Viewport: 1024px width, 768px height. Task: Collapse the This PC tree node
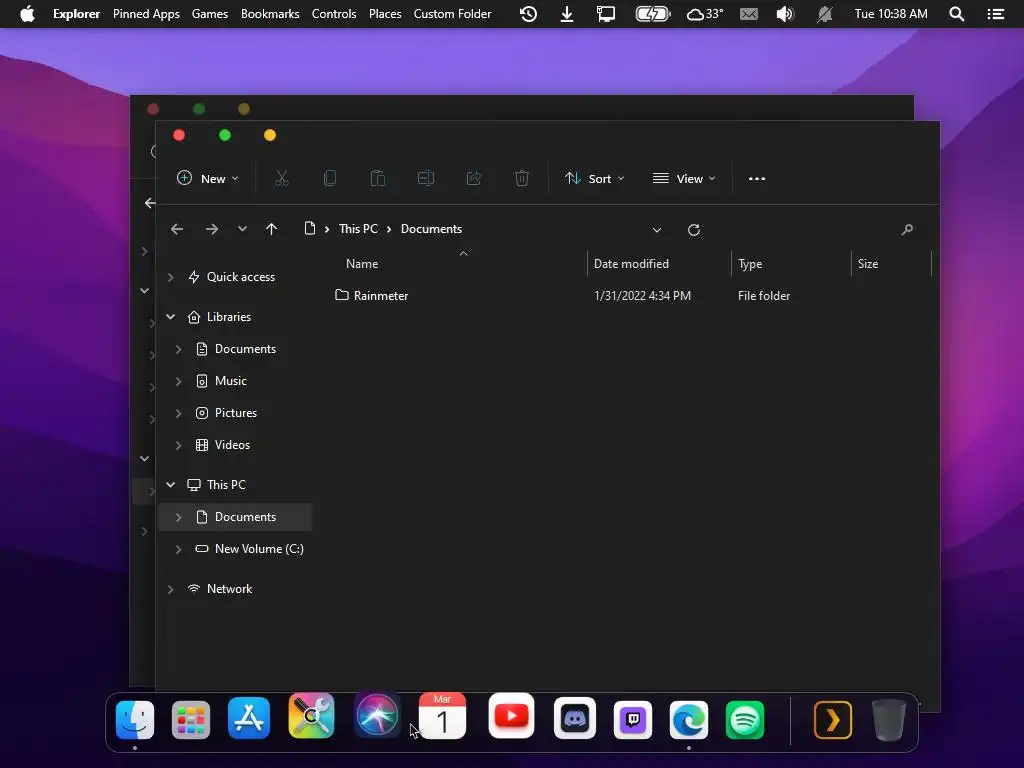170,485
